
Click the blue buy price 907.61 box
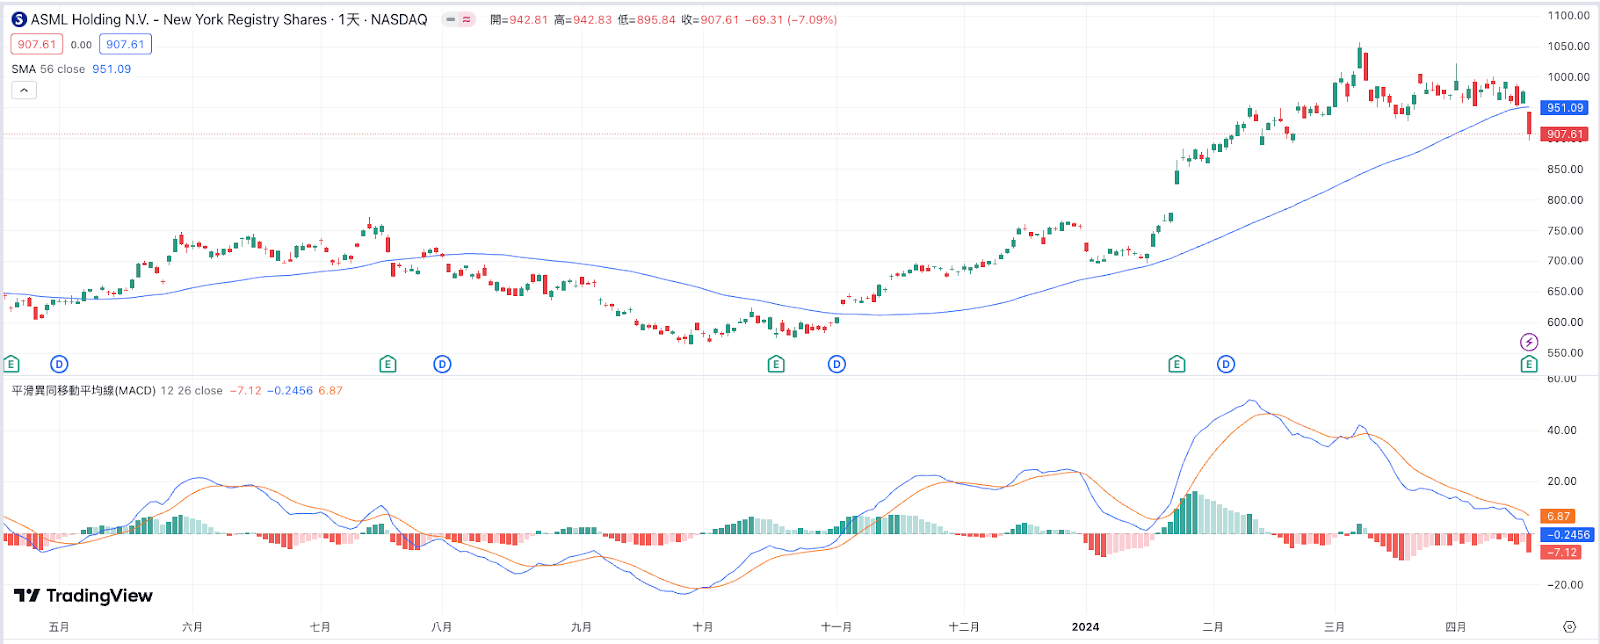tap(125, 44)
